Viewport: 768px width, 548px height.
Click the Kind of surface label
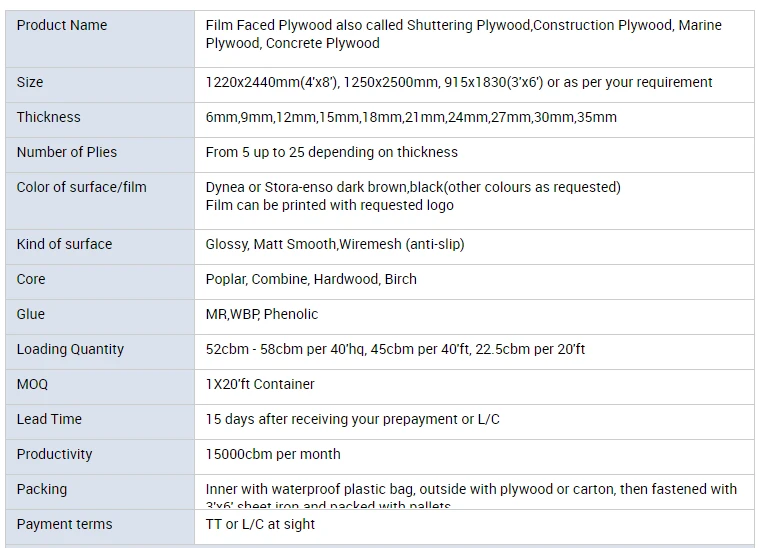coord(64,244)
